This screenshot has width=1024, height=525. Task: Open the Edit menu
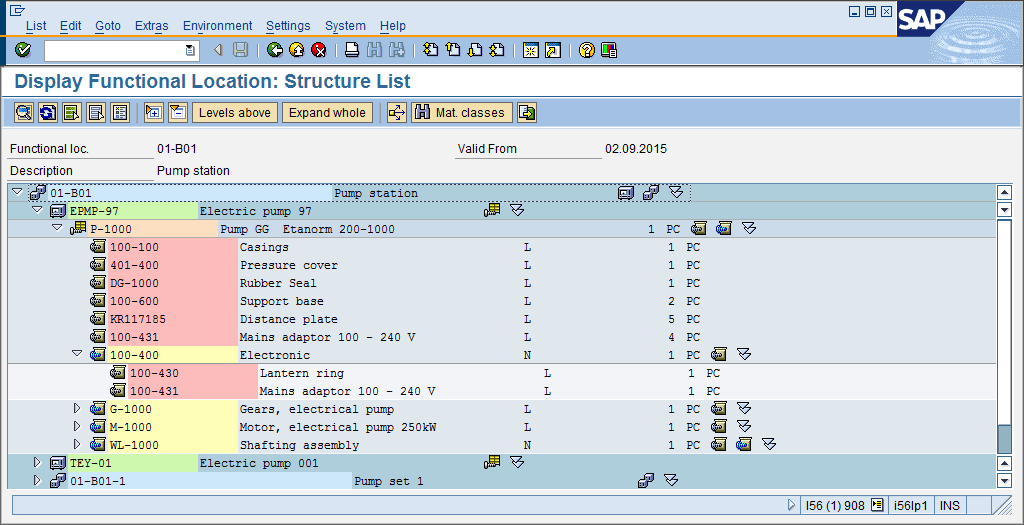point(71,25)
